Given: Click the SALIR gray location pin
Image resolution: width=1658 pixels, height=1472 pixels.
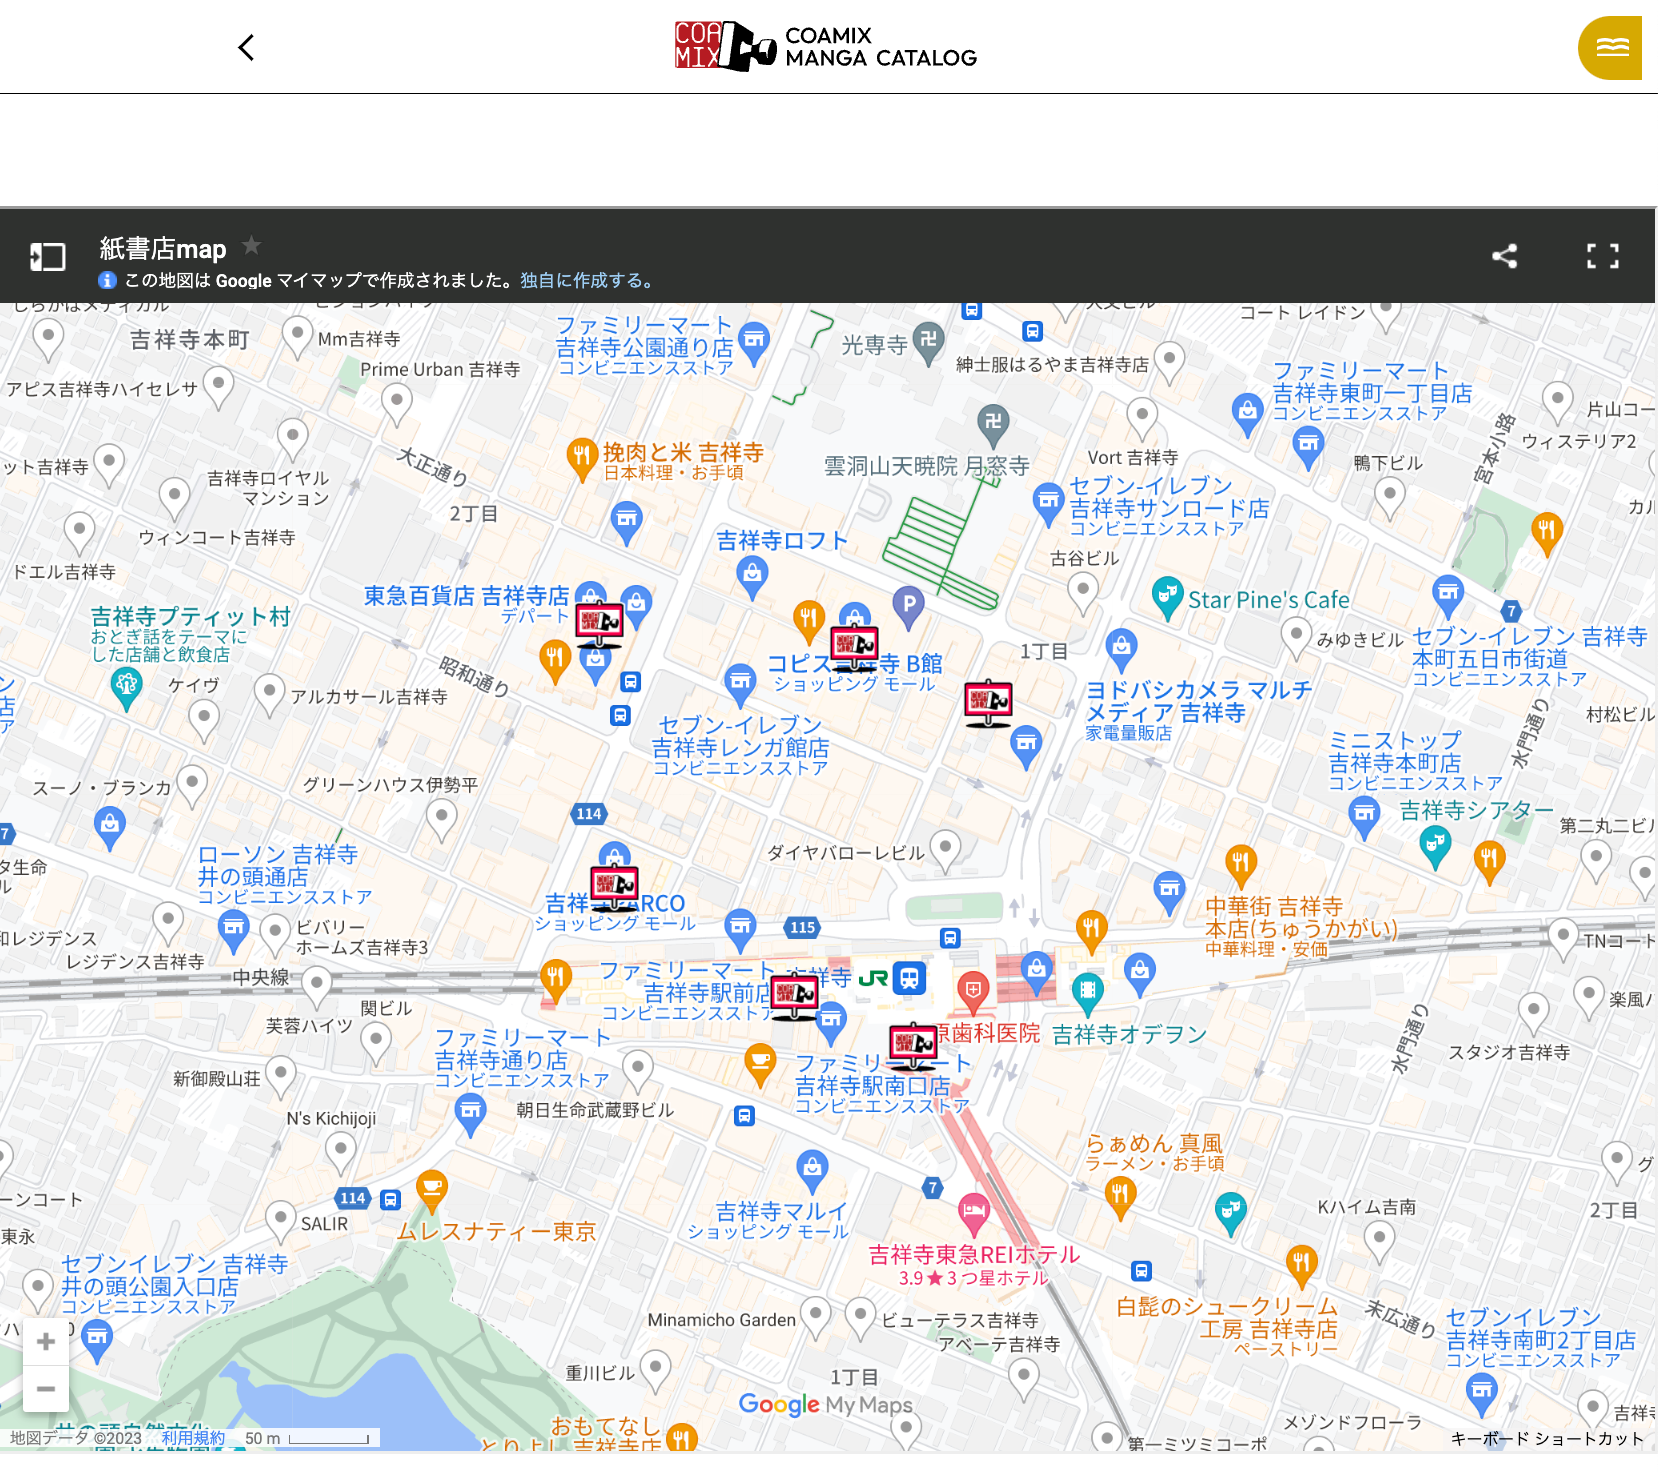Looking at the screenshot, I should [x=281, y=1221].
